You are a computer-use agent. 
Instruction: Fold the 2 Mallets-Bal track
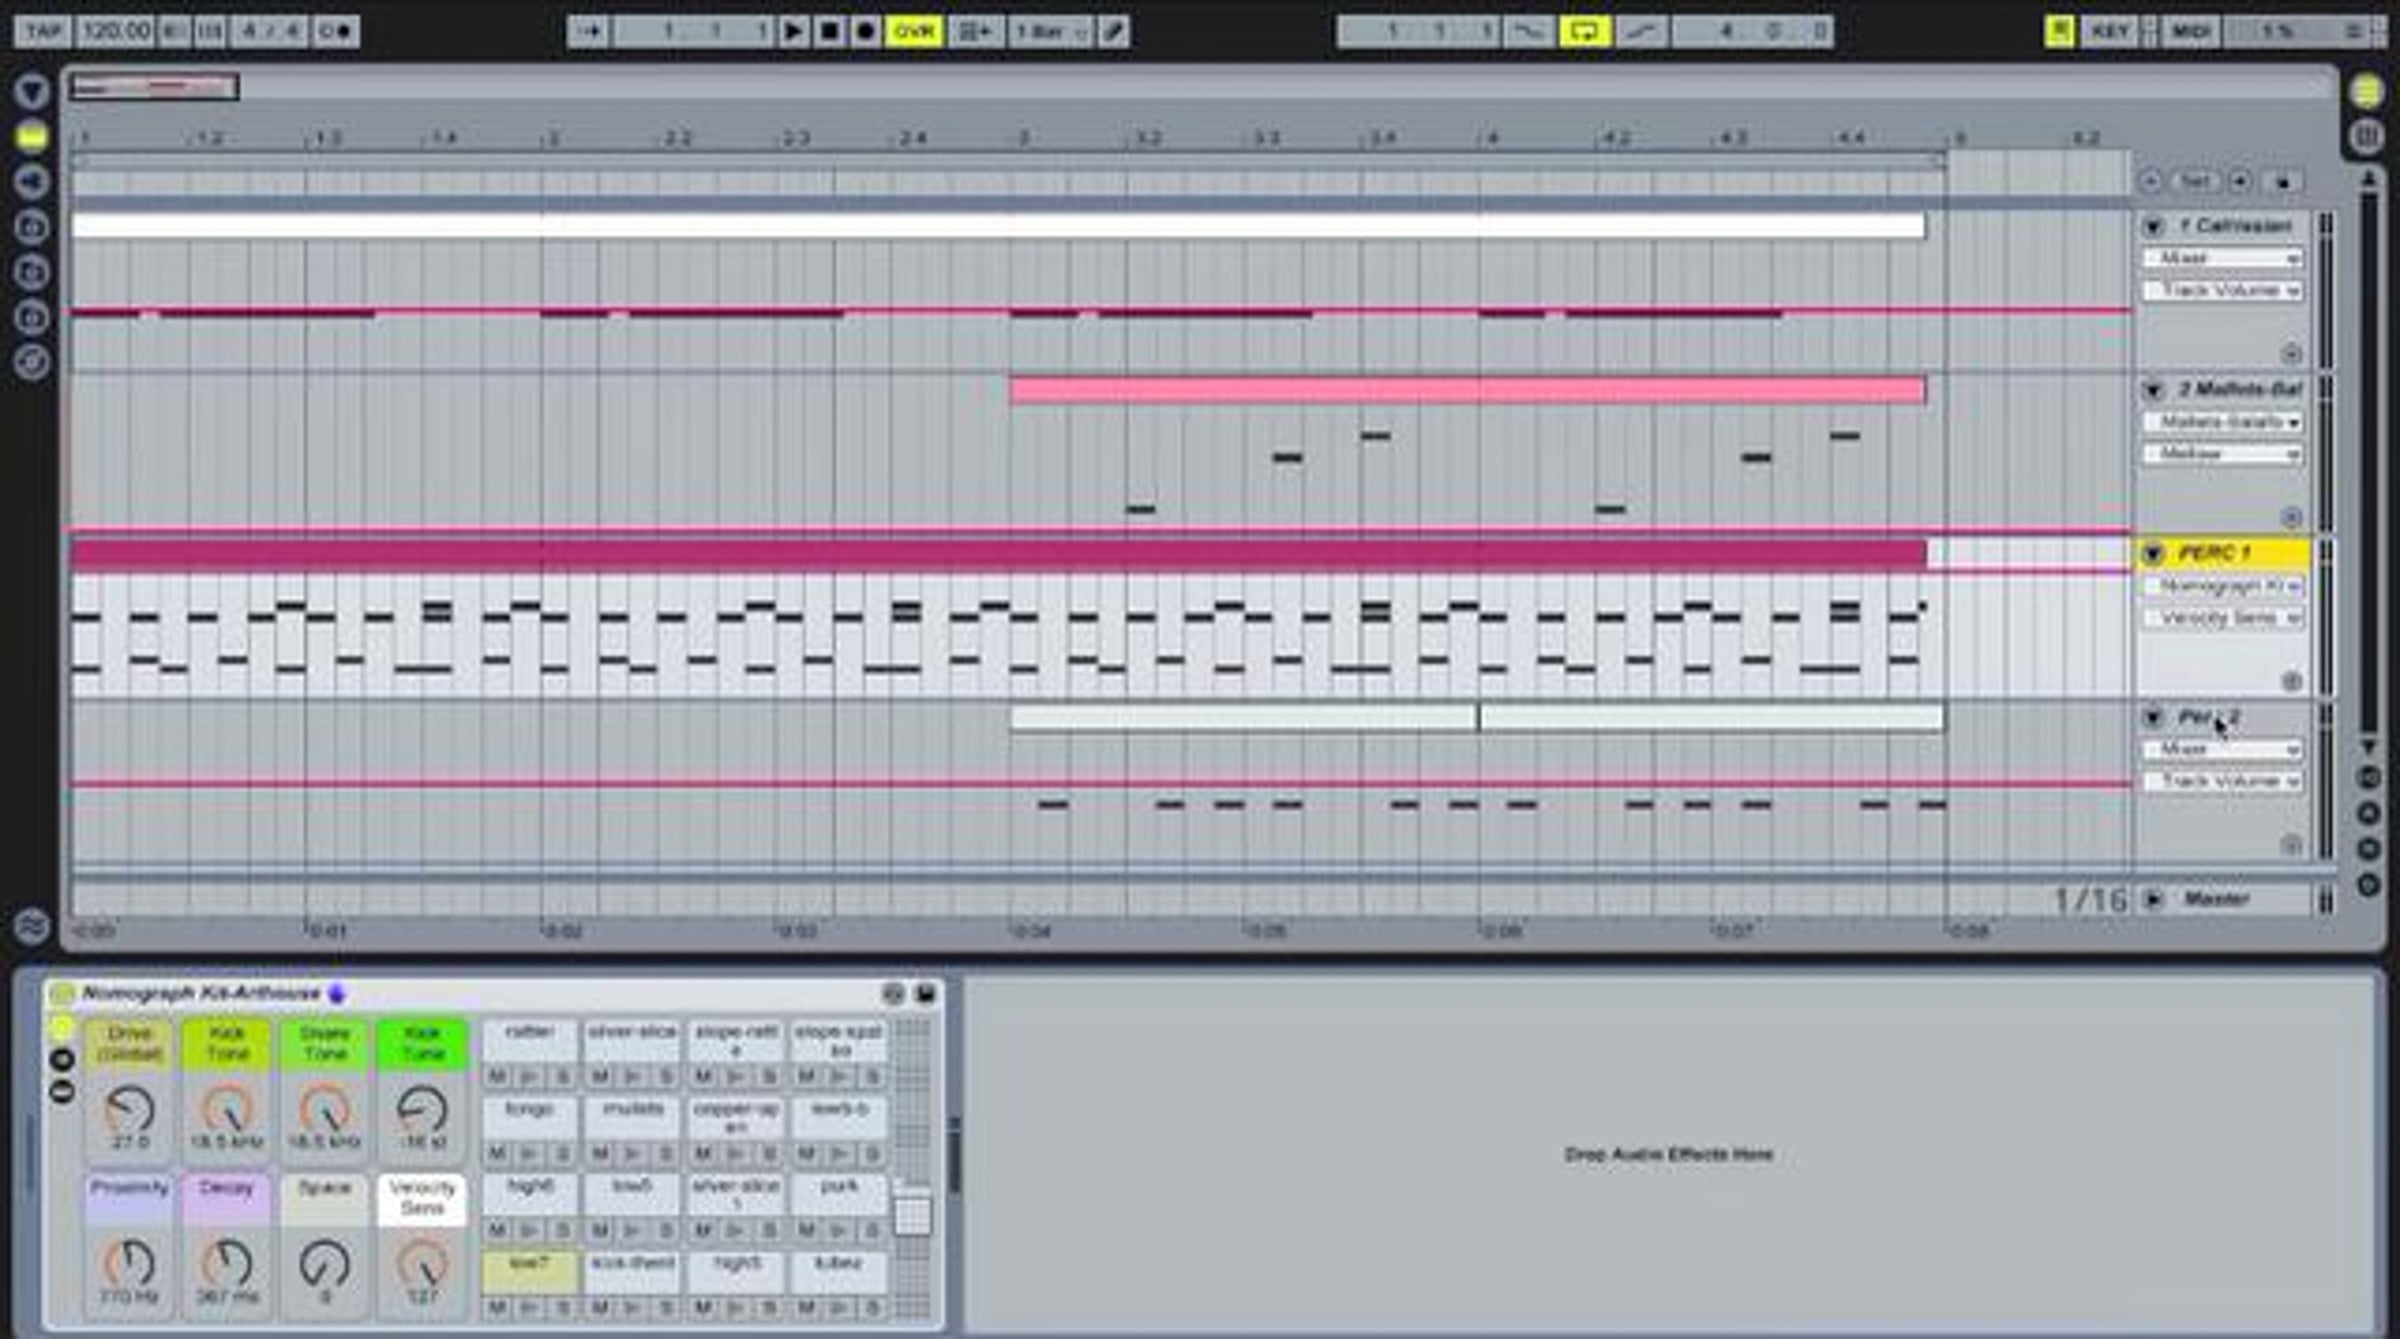2153,390
